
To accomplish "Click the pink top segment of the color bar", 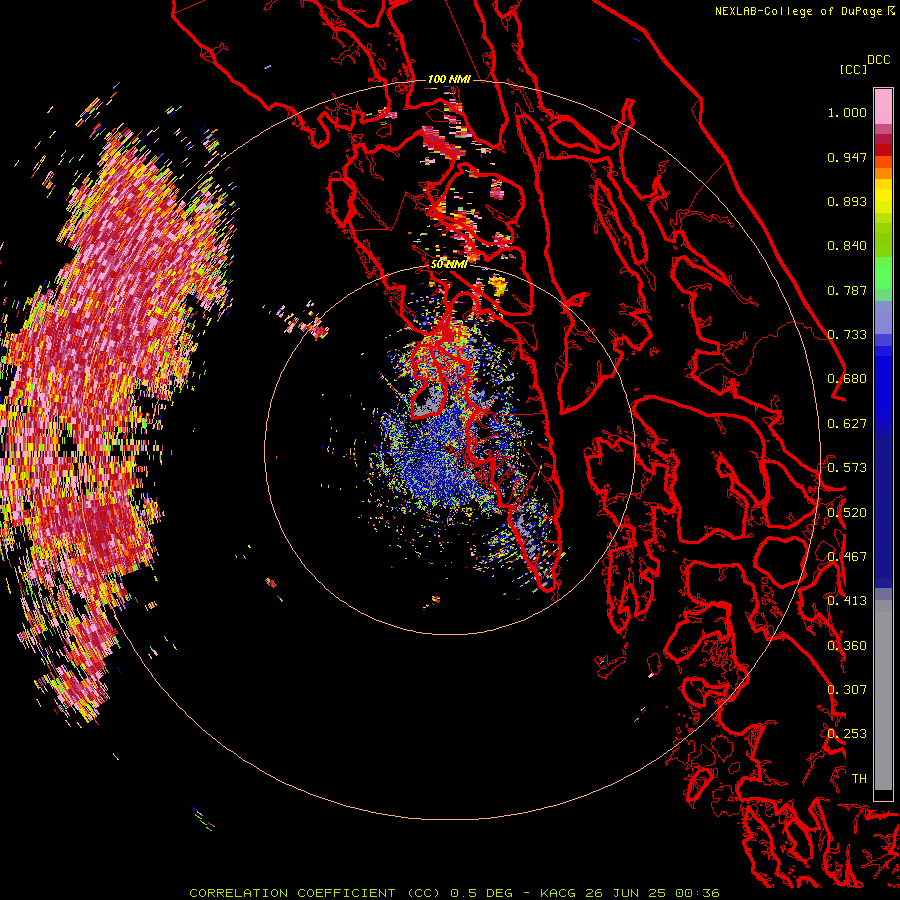I will pos(883,106).
